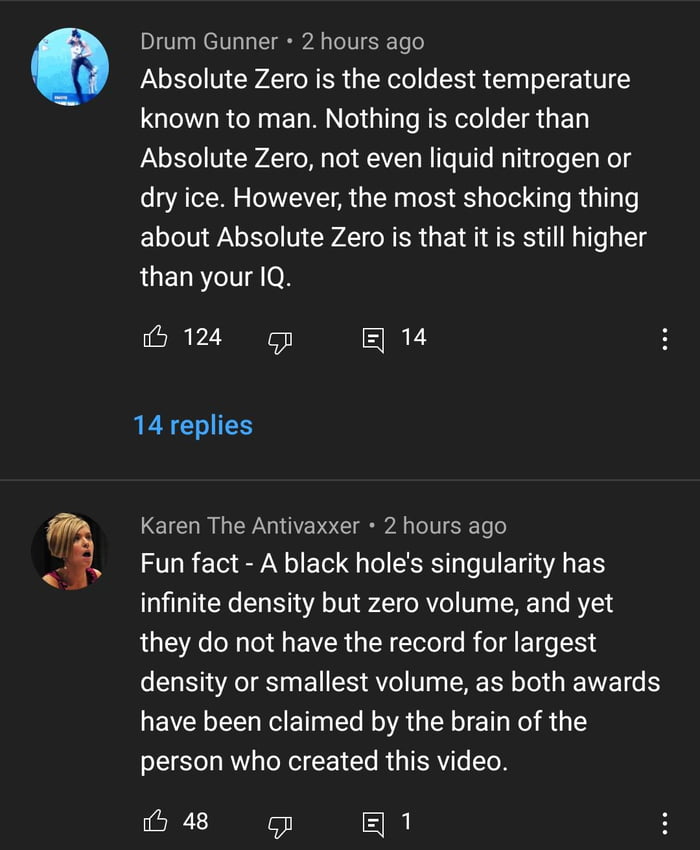Open the three-dot menu on Karen's comment
The width and height of the screenshot is (700, 850).
(665, 824)
